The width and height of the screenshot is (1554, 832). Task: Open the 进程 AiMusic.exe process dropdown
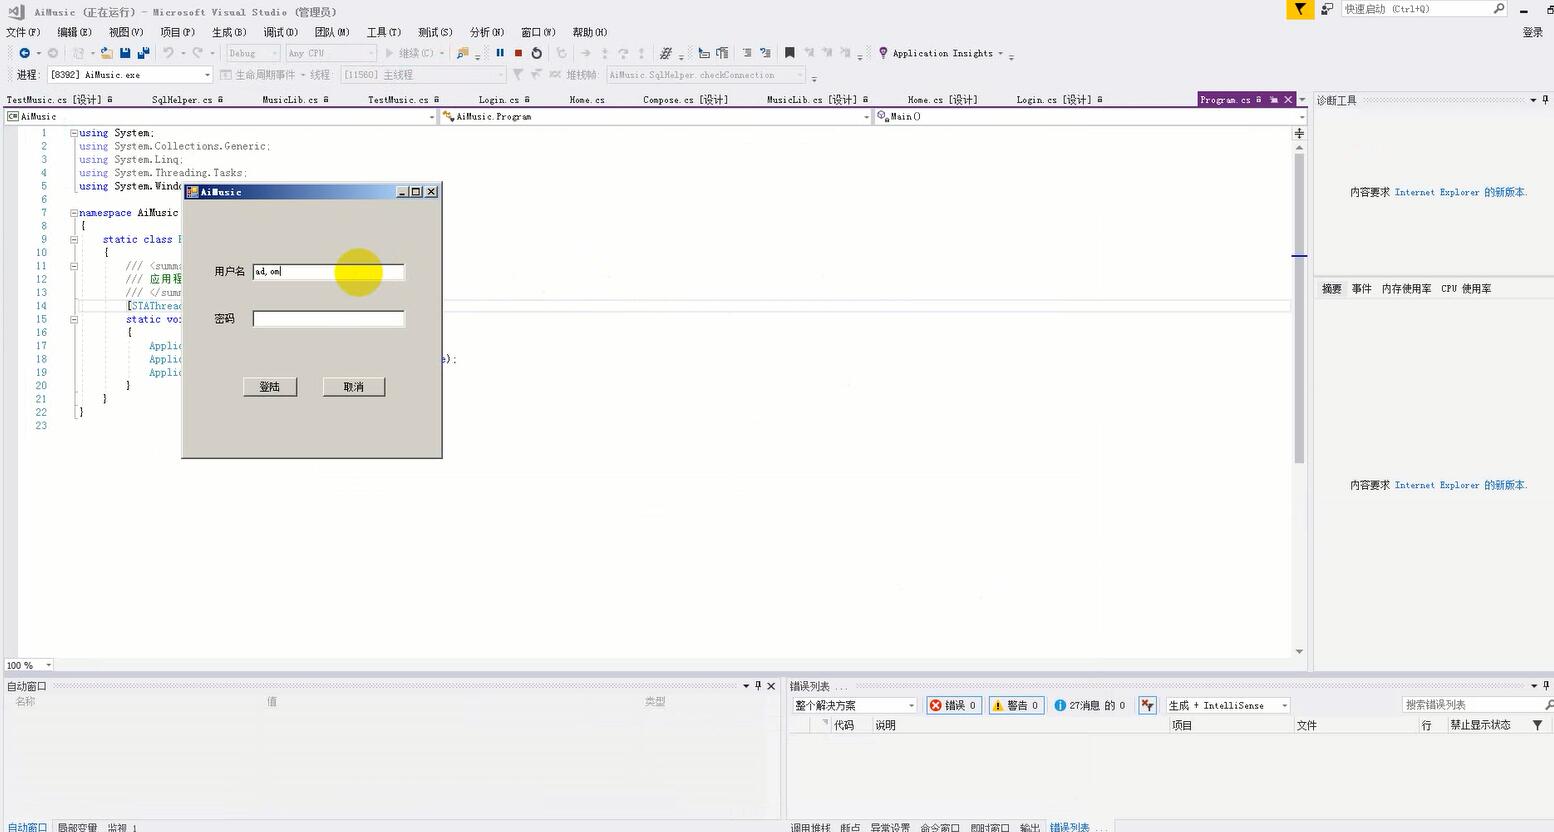(130, 75)
